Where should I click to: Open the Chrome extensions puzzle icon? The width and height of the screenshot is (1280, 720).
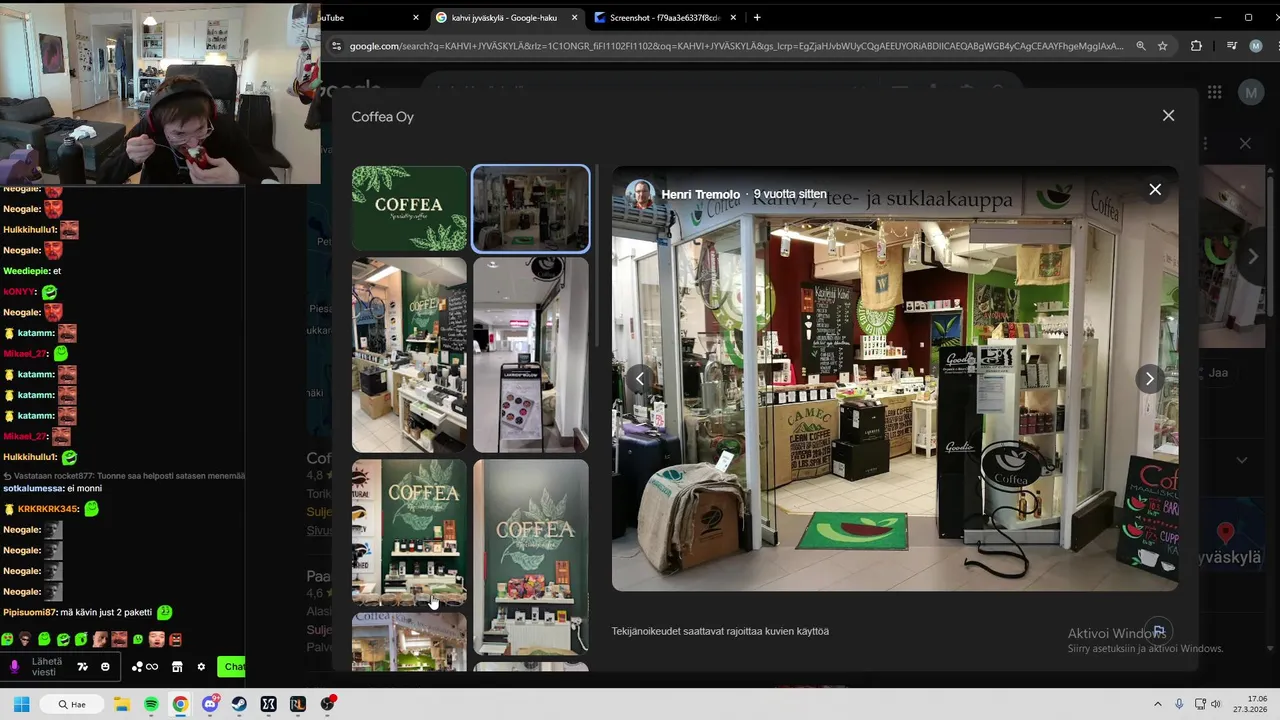[1196, 46]
